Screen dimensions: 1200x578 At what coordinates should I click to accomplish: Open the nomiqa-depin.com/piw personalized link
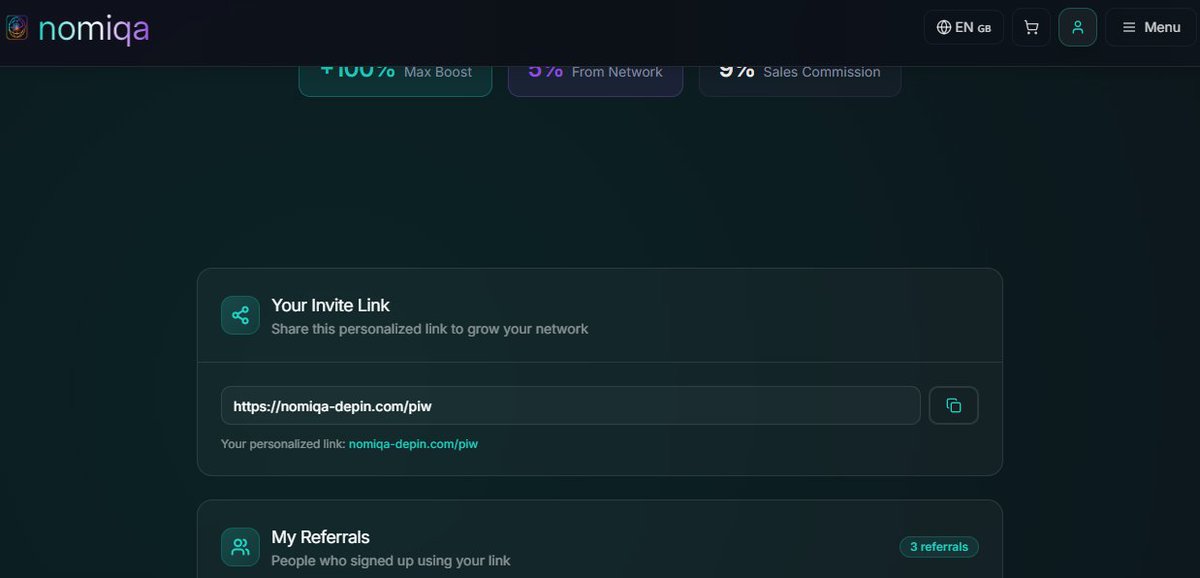tap(413, 444)
